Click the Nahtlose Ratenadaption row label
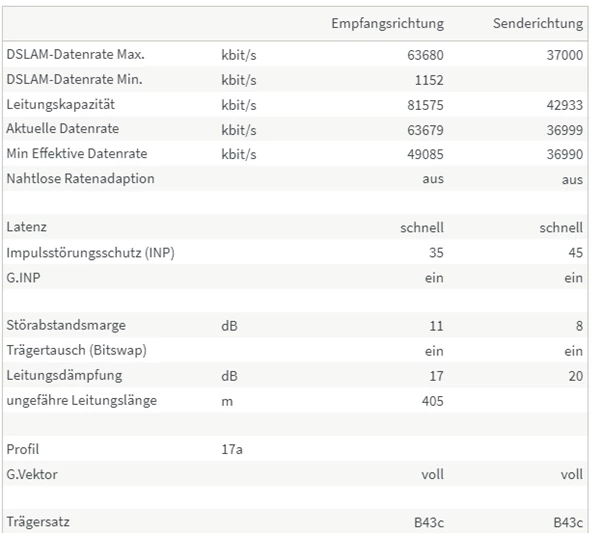 click(80, 178)
